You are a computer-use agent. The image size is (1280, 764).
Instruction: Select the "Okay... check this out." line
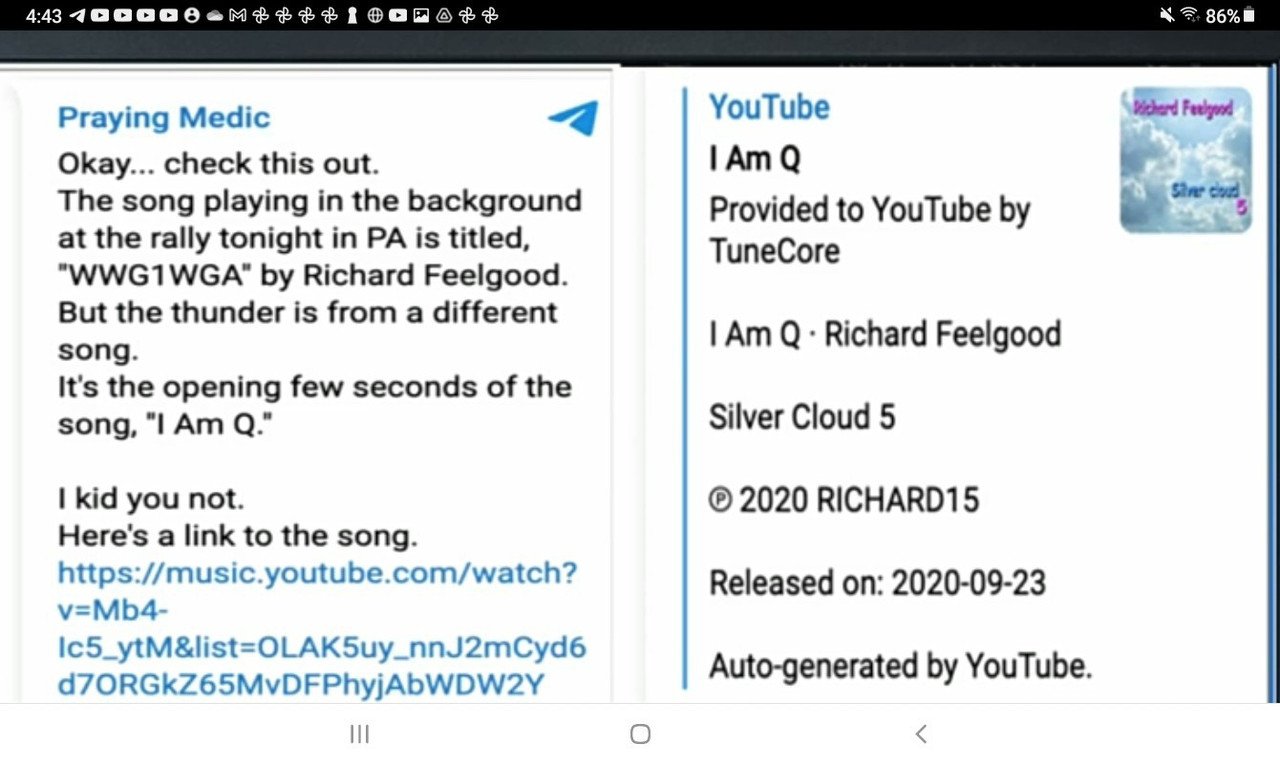(218, 163)
